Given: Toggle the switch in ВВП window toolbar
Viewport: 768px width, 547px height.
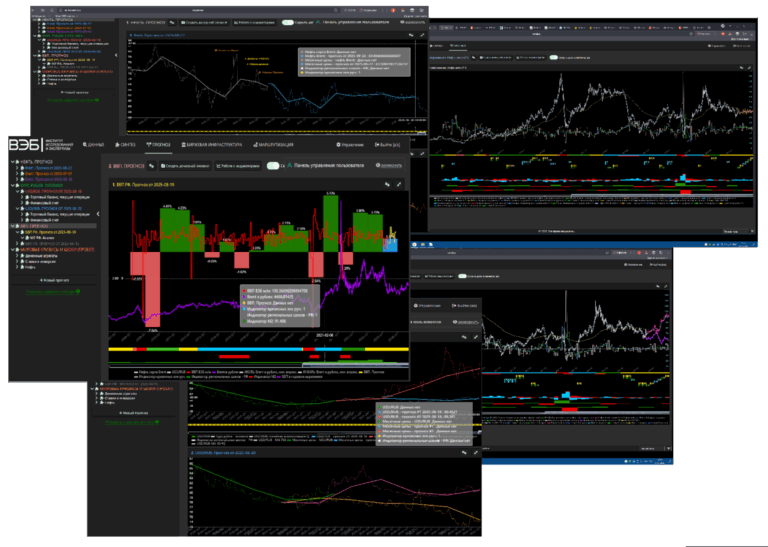Looking at the screenshot, I should (273, 166).
